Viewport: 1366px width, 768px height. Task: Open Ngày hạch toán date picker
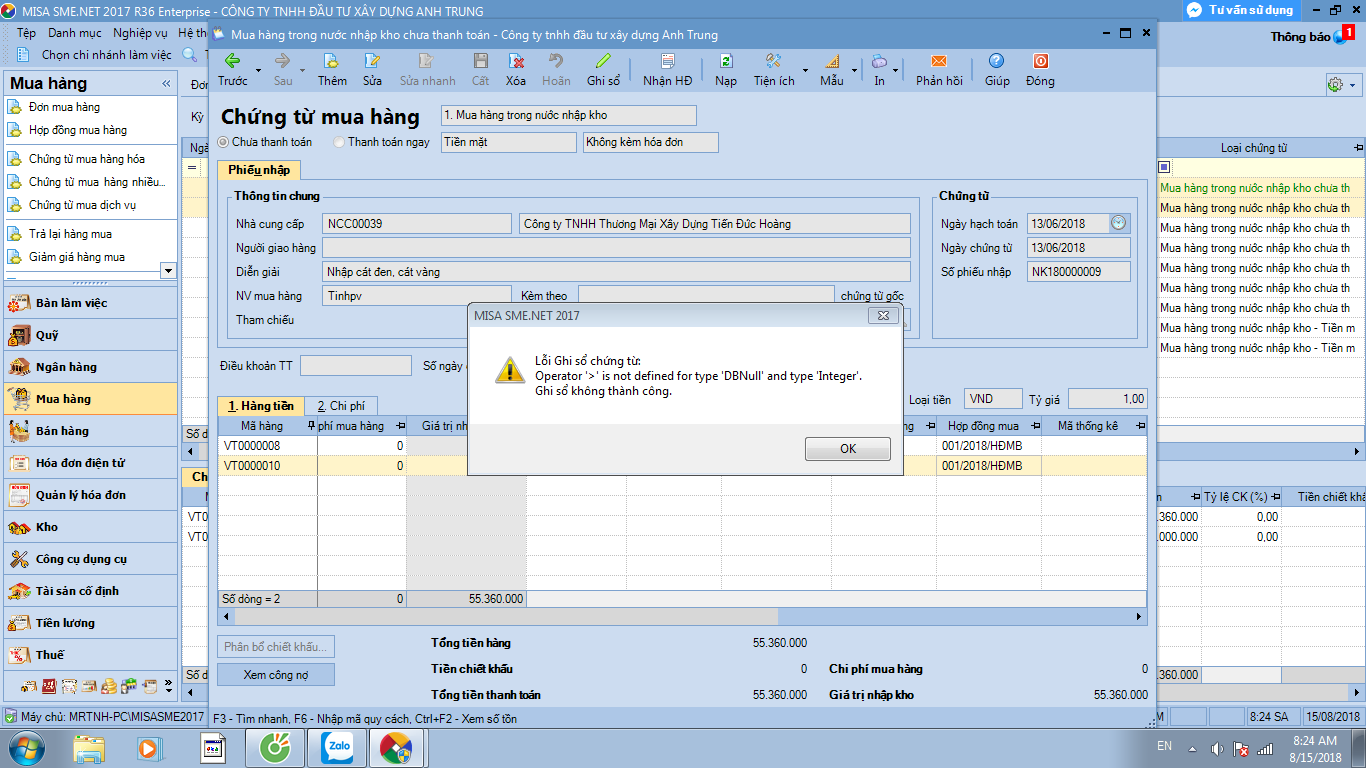(x=1118, y=223)
